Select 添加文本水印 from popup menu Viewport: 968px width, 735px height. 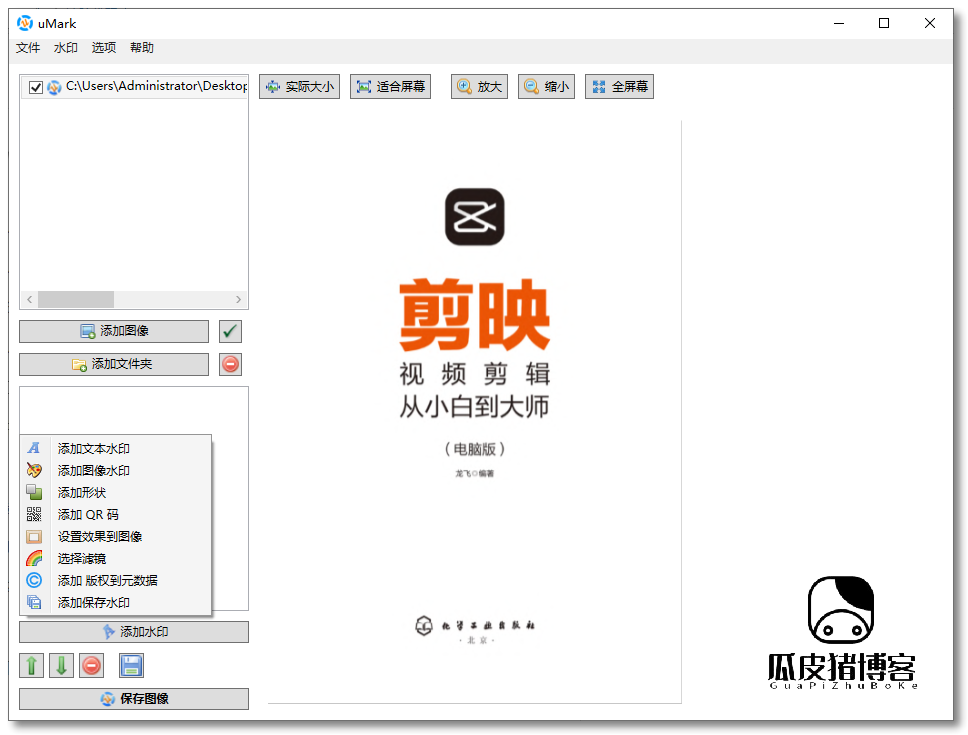[x=94, y=449]
